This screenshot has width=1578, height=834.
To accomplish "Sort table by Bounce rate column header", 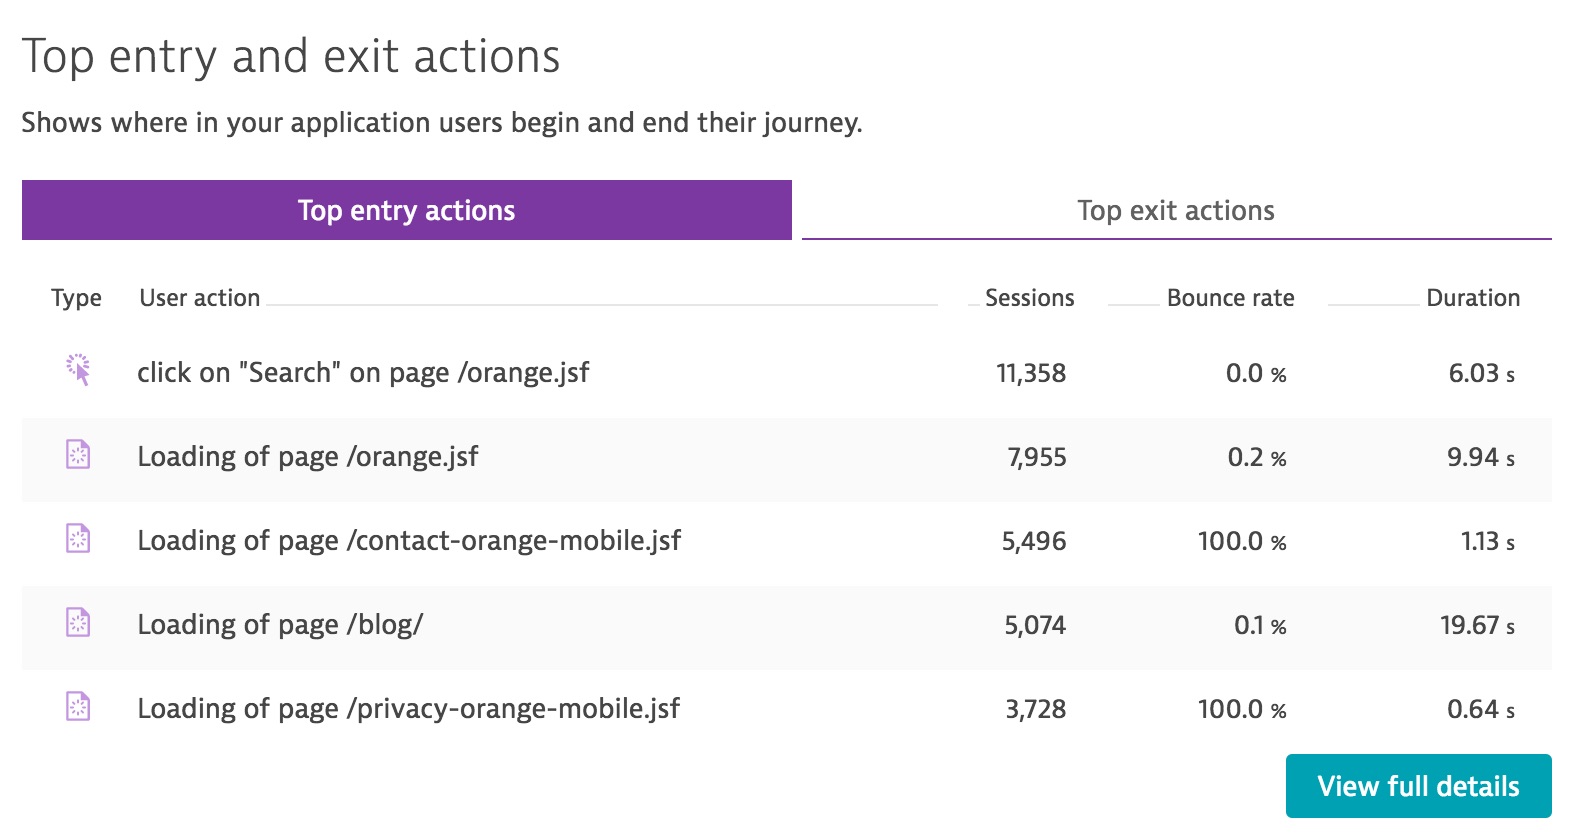I will pos(1230,298).
